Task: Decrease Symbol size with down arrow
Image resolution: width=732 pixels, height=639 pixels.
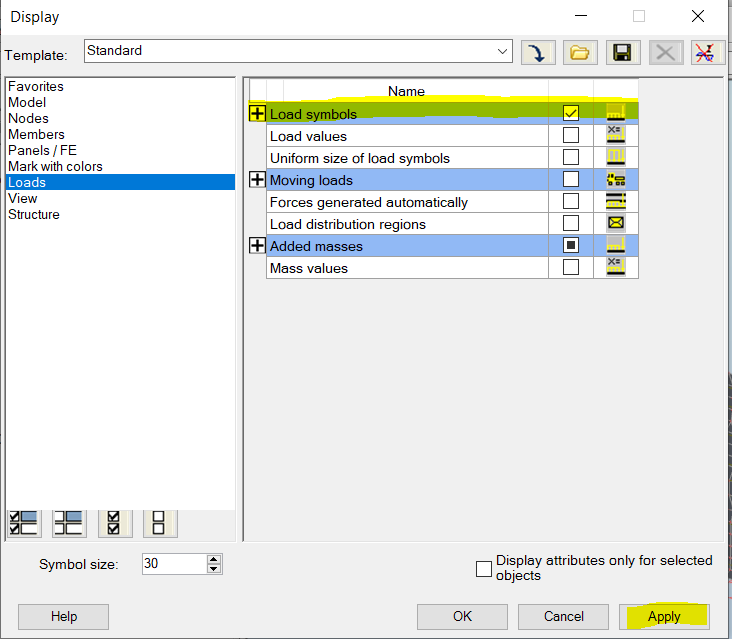Action: click(214, 569)
